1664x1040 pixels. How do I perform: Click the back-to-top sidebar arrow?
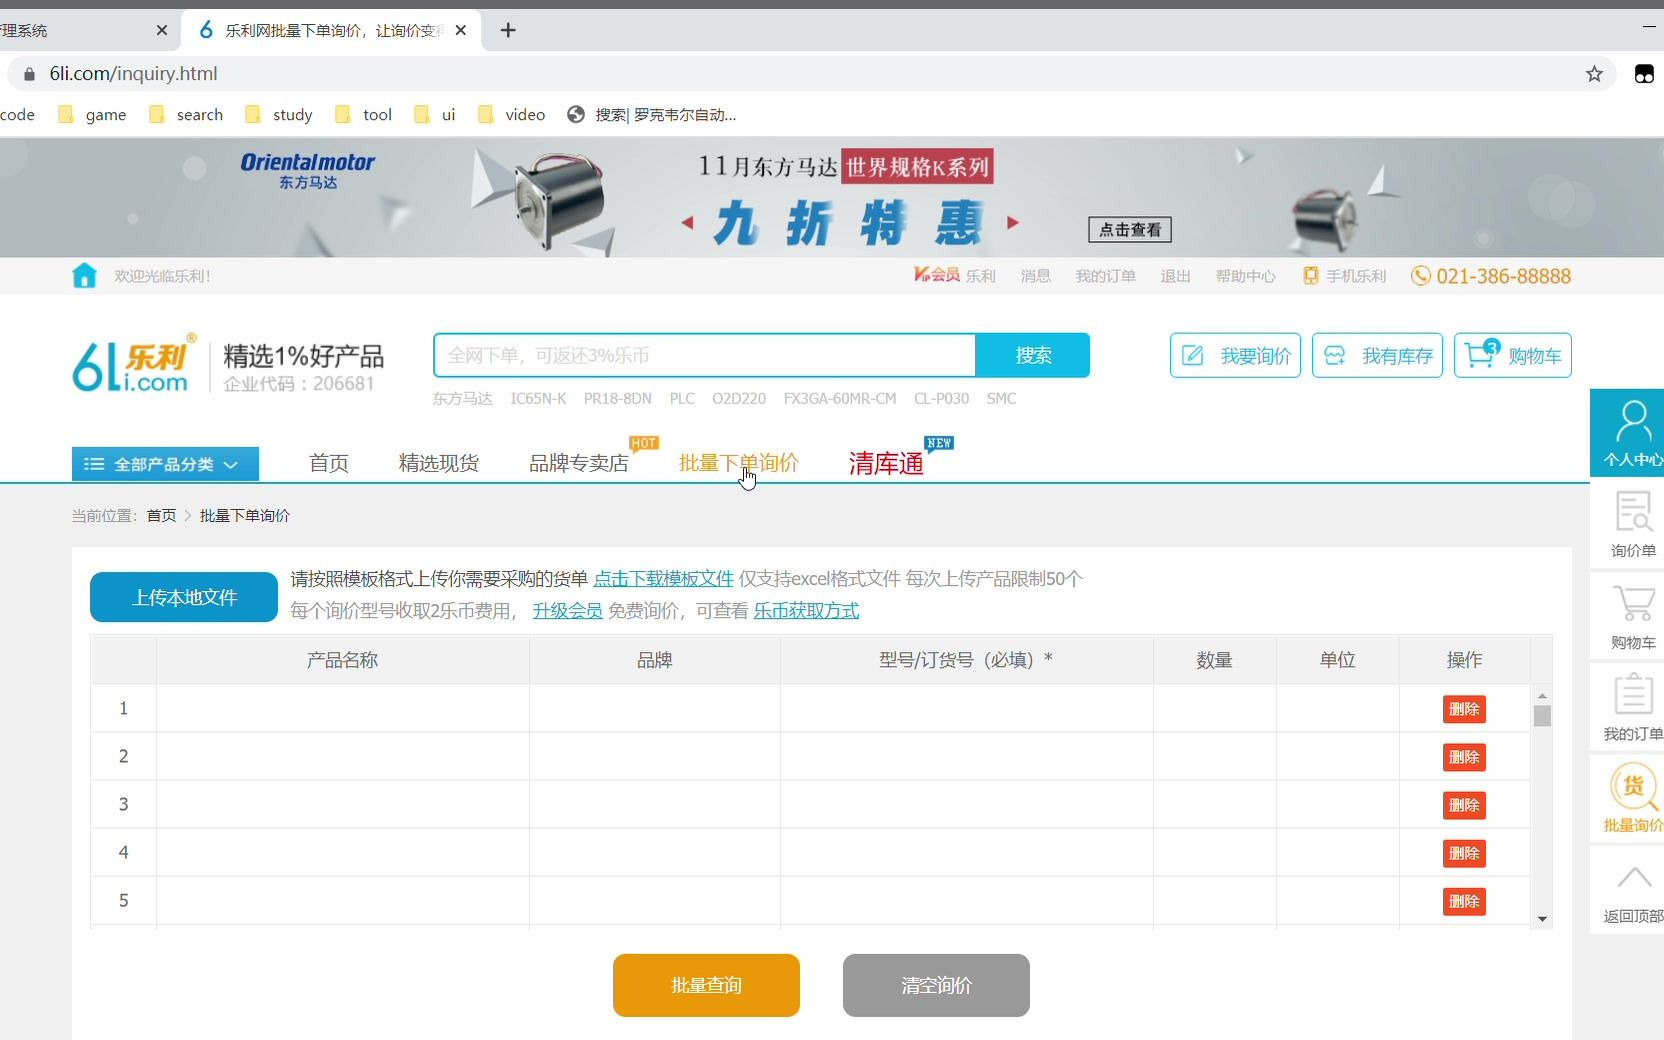(1632, 891)
